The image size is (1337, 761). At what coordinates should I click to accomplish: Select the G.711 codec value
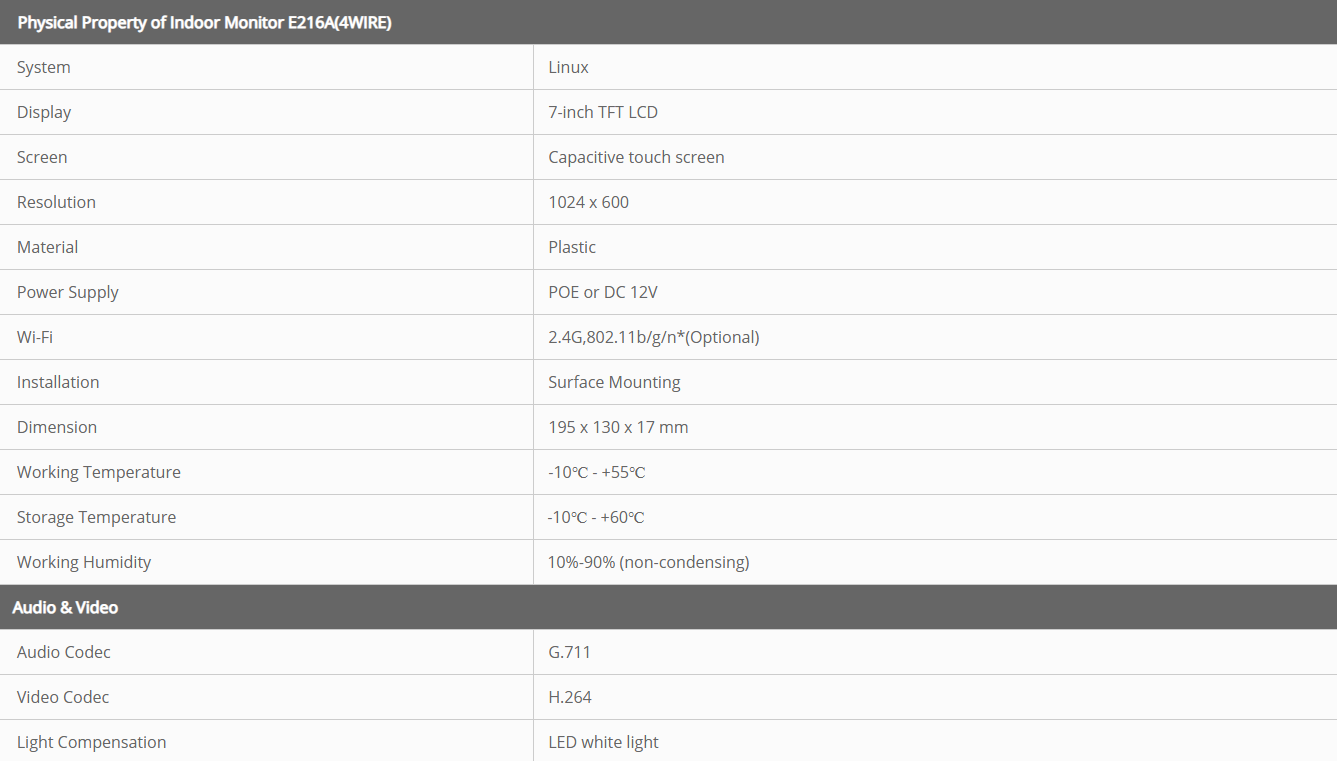pyautogui.click(x=569, y=652)
